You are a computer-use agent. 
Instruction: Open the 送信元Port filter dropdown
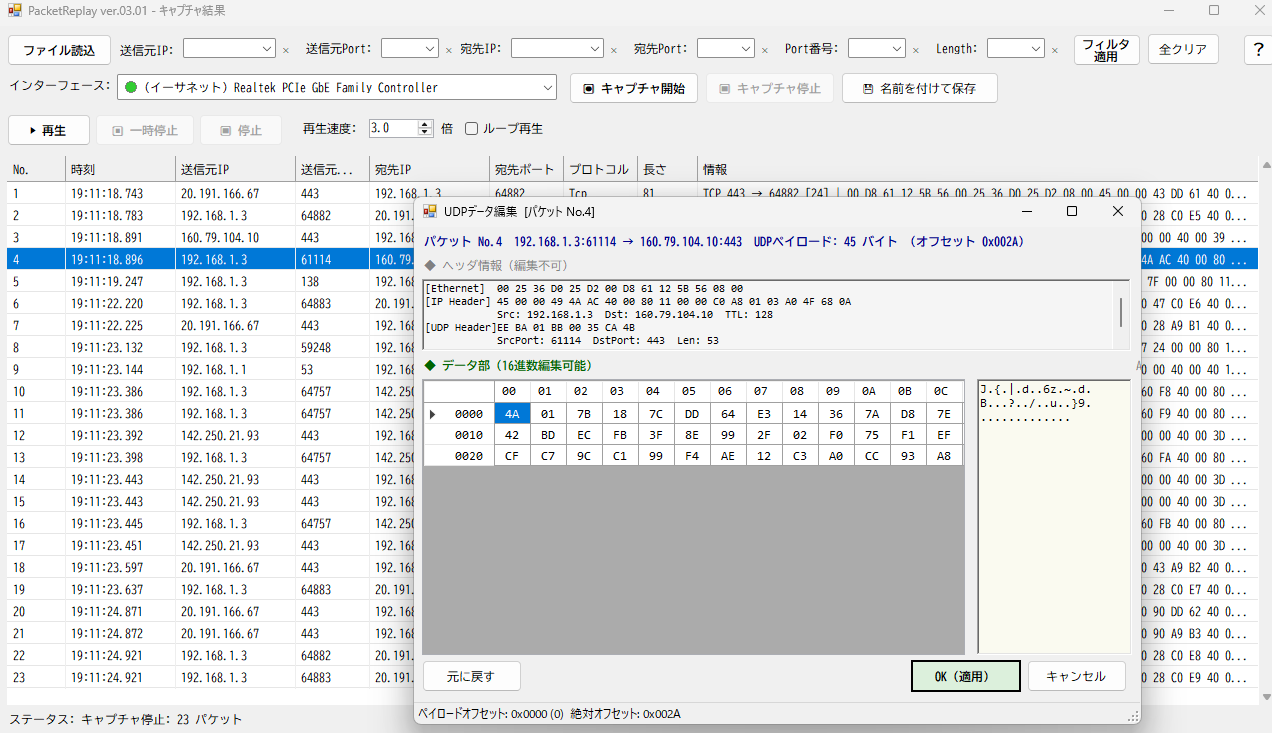(x=431, y=48)
